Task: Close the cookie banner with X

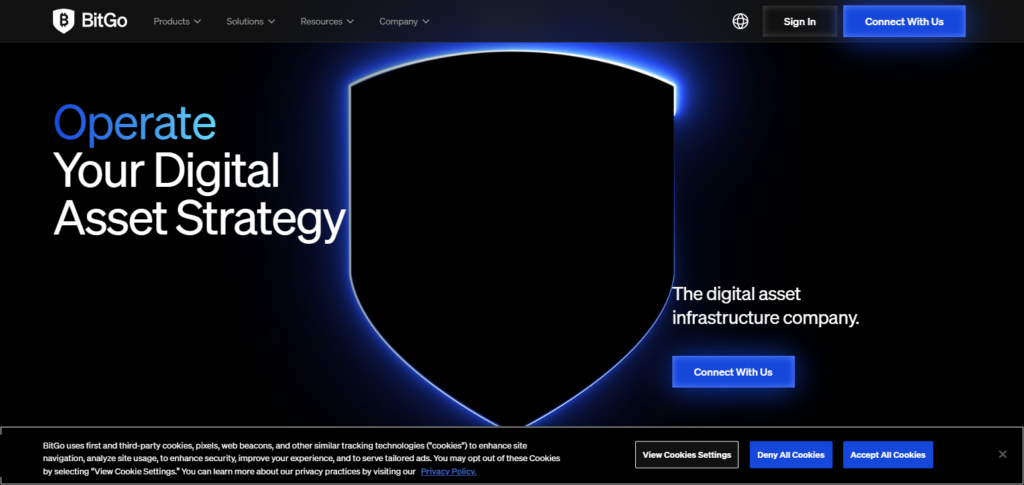Action: point(1002,454)
